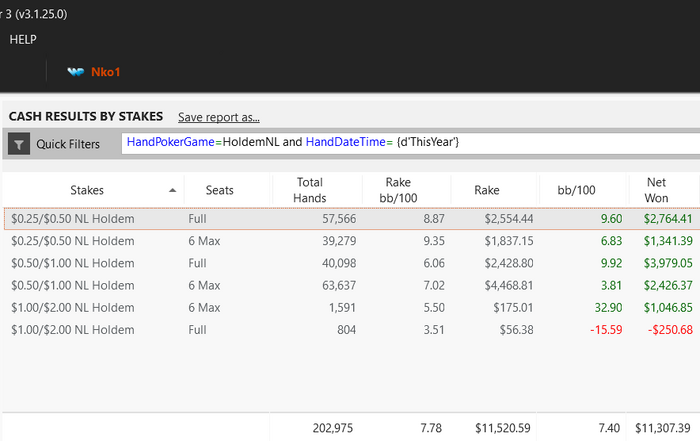Click the Quick Filters funnel icon

coord(19,144)
